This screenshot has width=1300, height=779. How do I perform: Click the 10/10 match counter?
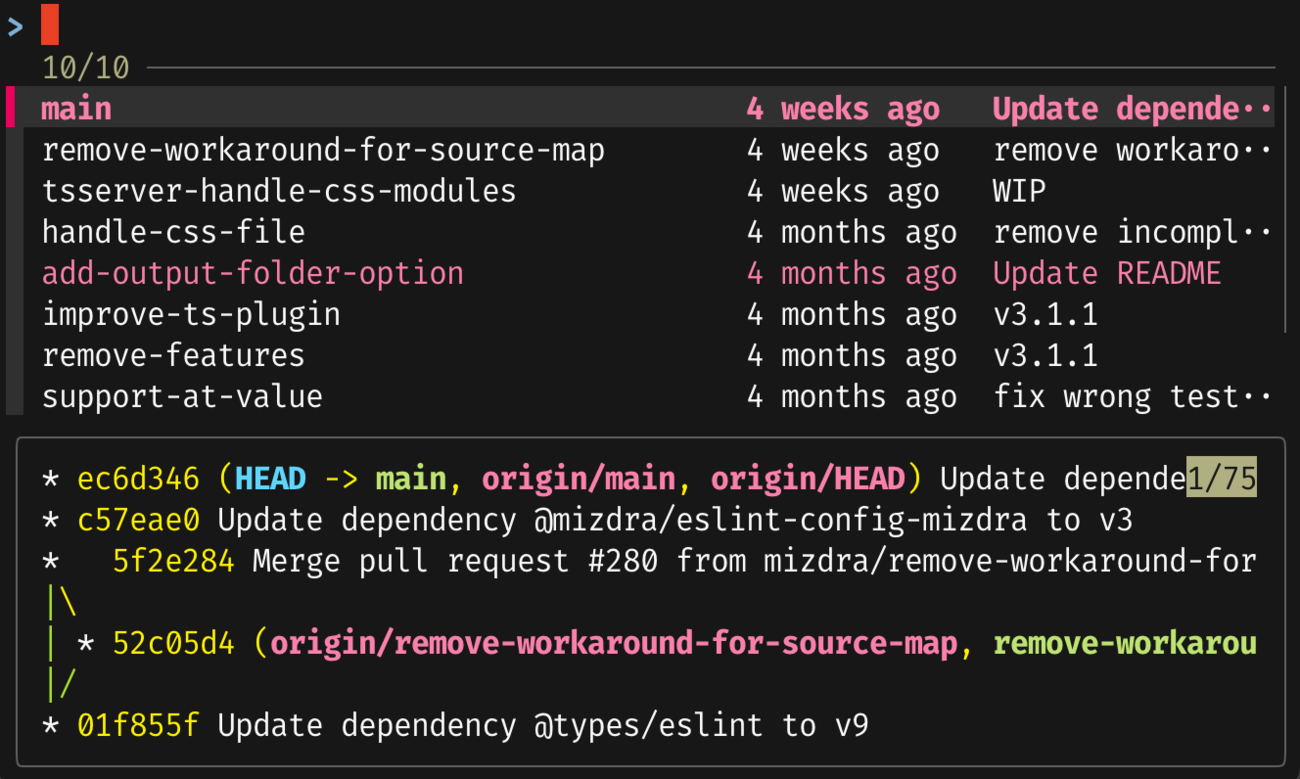(86, 68)
